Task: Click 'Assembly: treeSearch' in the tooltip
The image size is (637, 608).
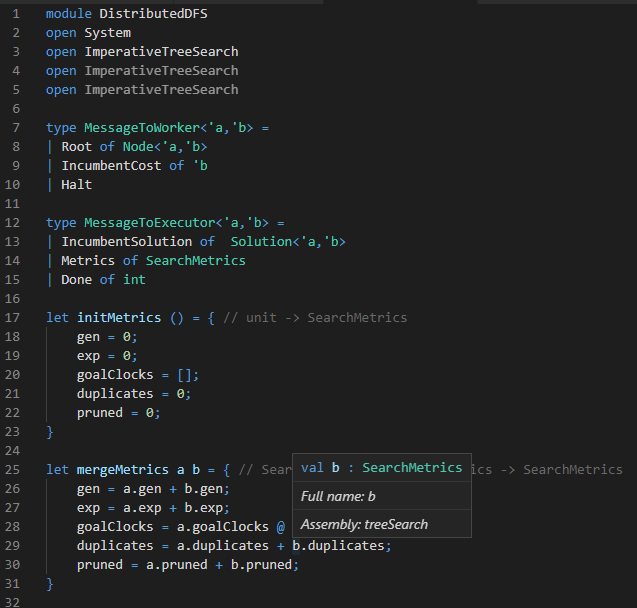Action: tap(364, 524)
